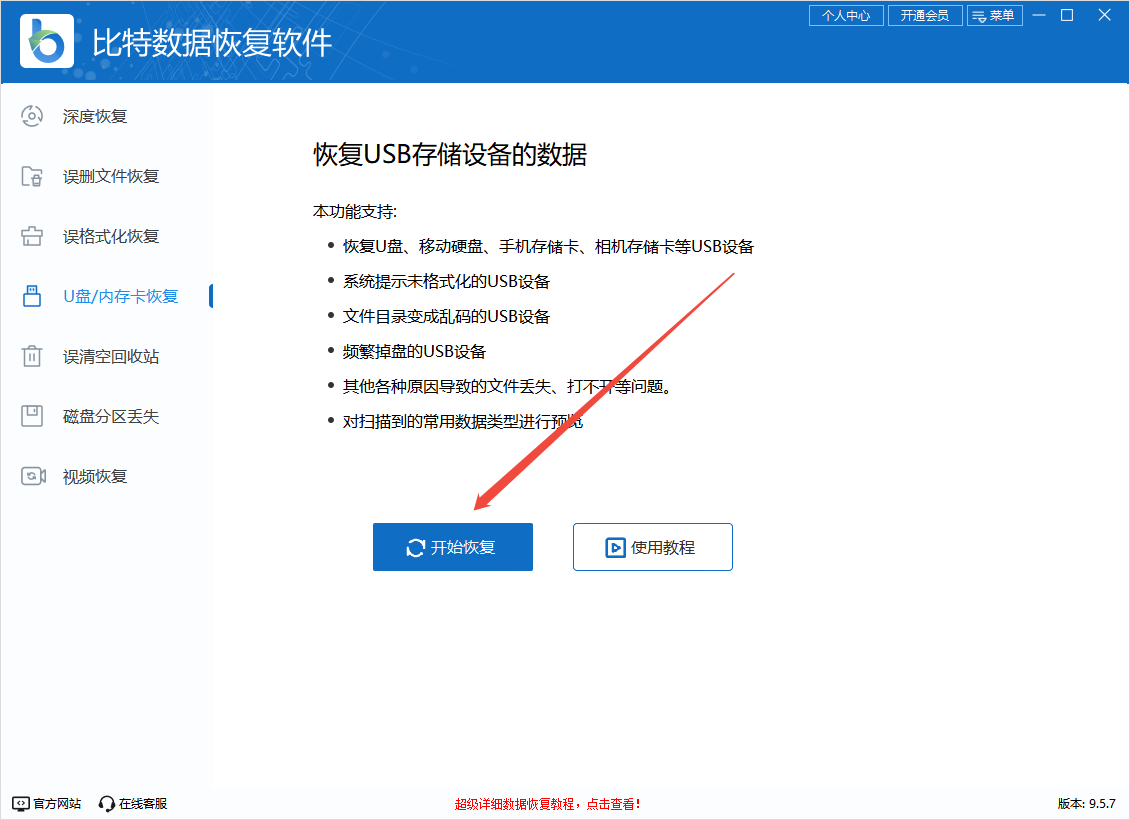Click the 开通会员 button
The width and height of the screenshot is (1130, 820).
[925, 15]
